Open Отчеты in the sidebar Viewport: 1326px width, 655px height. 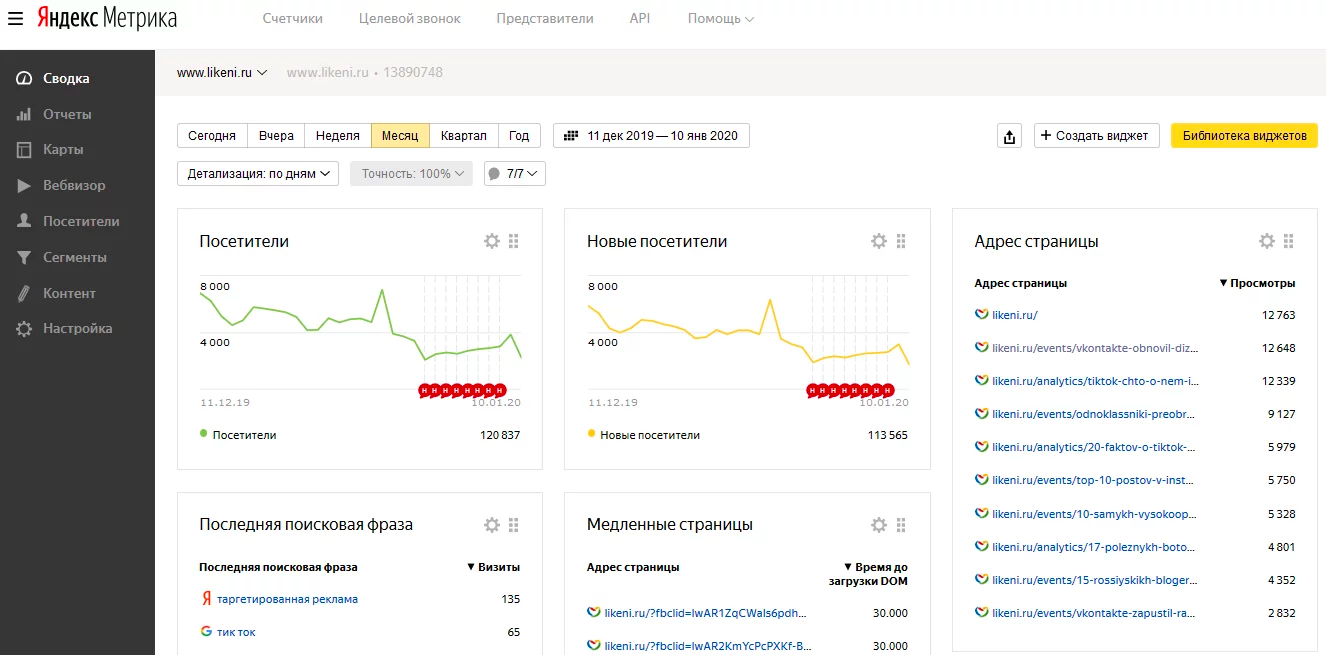[67, 114]
